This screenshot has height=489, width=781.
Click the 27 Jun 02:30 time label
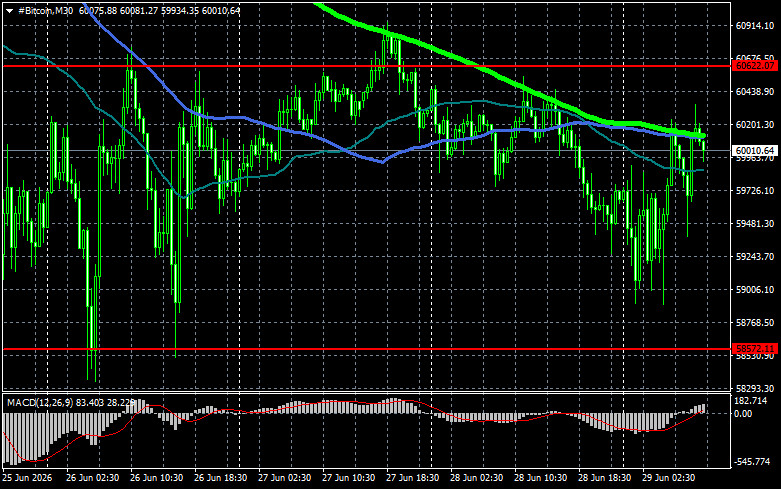(284, 478)
